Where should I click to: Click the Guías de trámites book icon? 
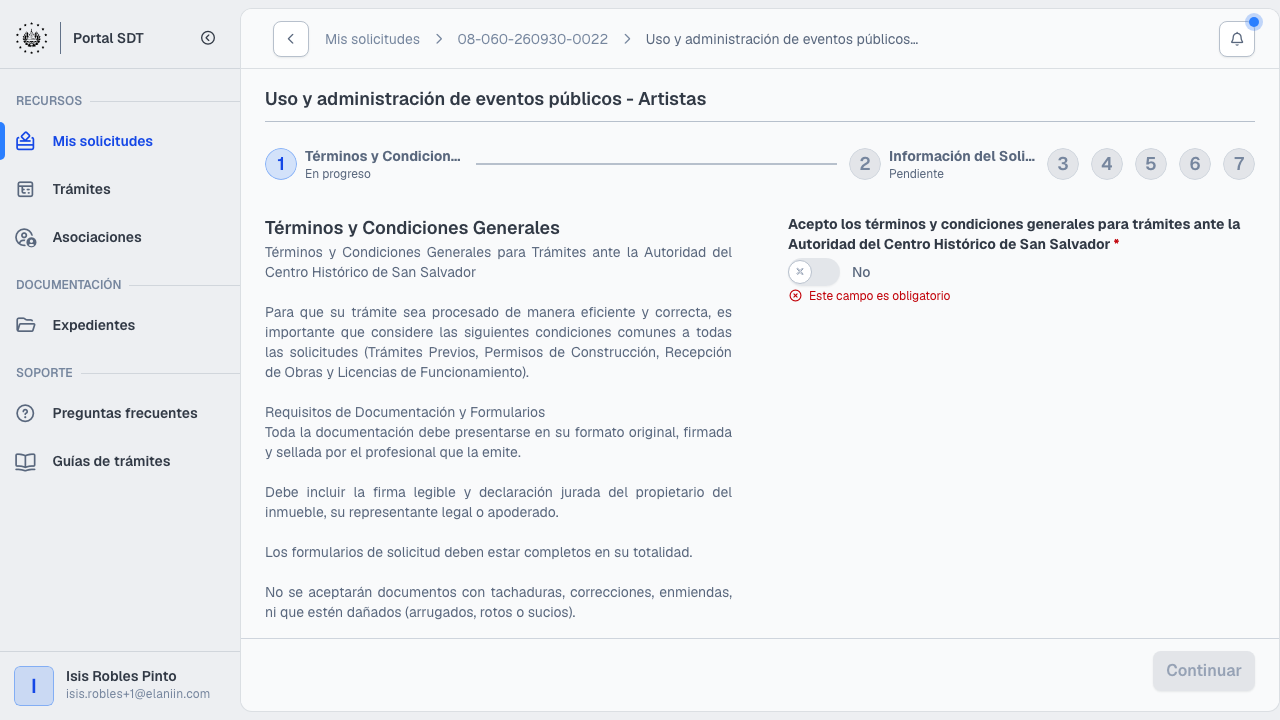point(26,461)
